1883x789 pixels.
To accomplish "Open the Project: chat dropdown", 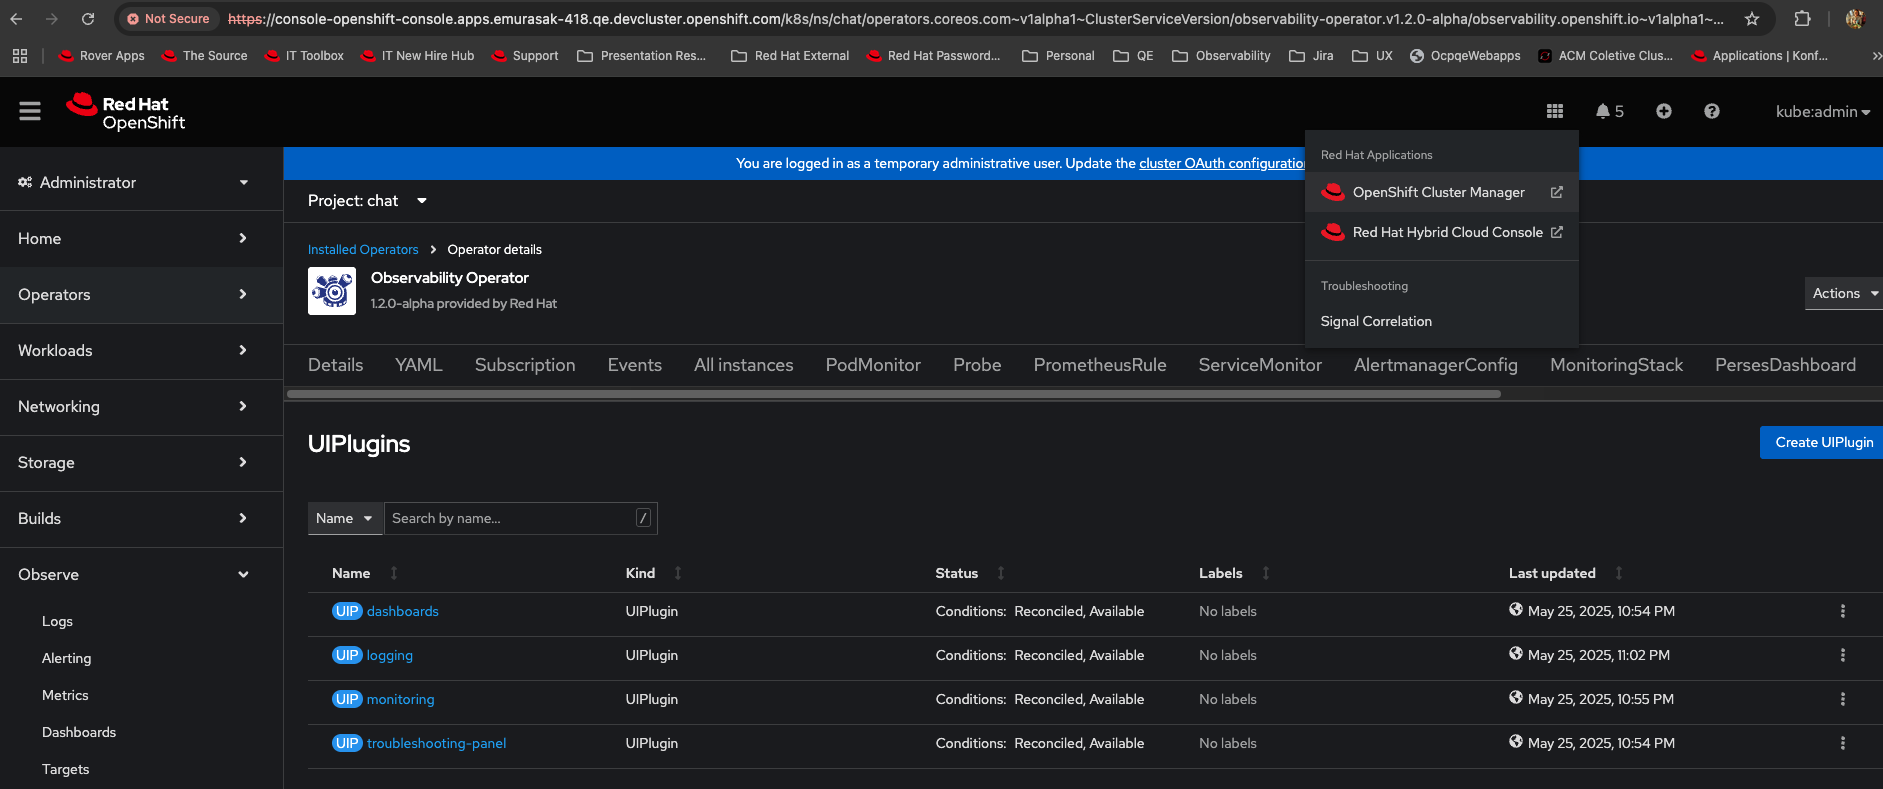I will pyautogui.click(x=367, y=201).
